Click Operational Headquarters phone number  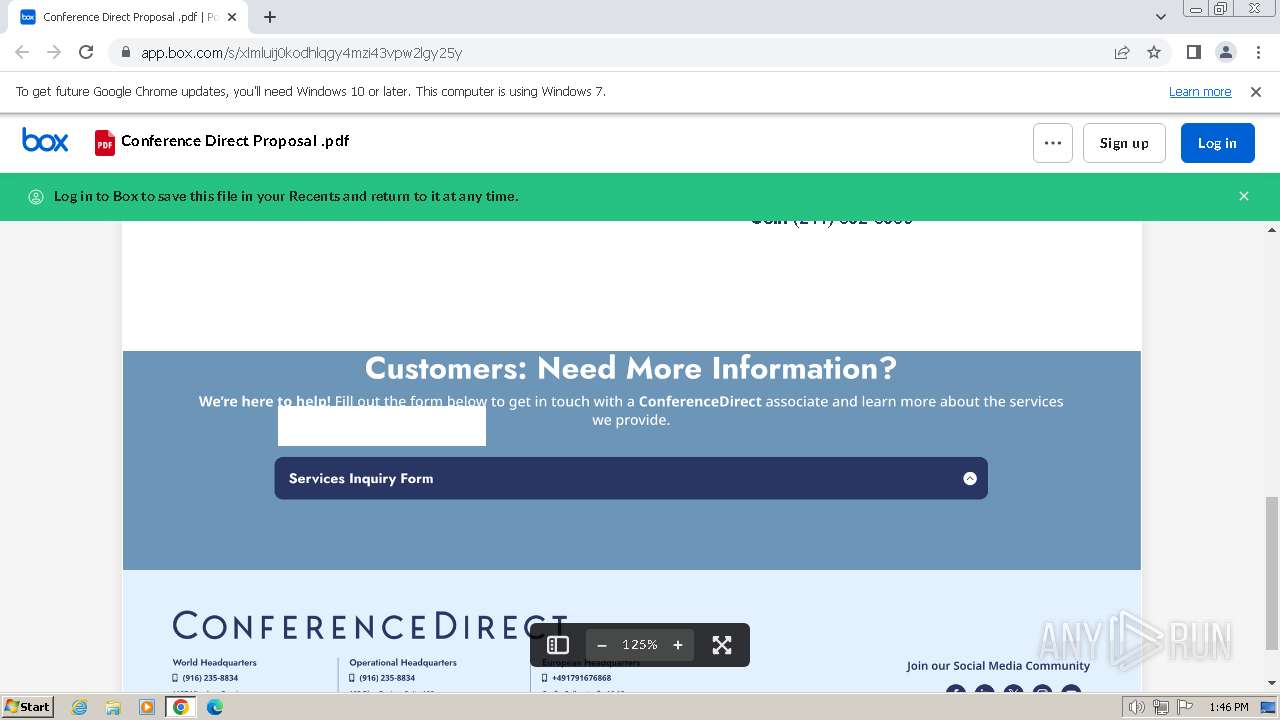coord(387,678)
